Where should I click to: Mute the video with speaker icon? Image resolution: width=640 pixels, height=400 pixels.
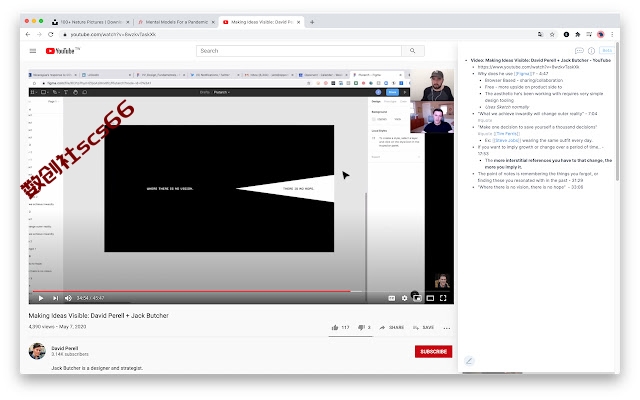(68, 298)
